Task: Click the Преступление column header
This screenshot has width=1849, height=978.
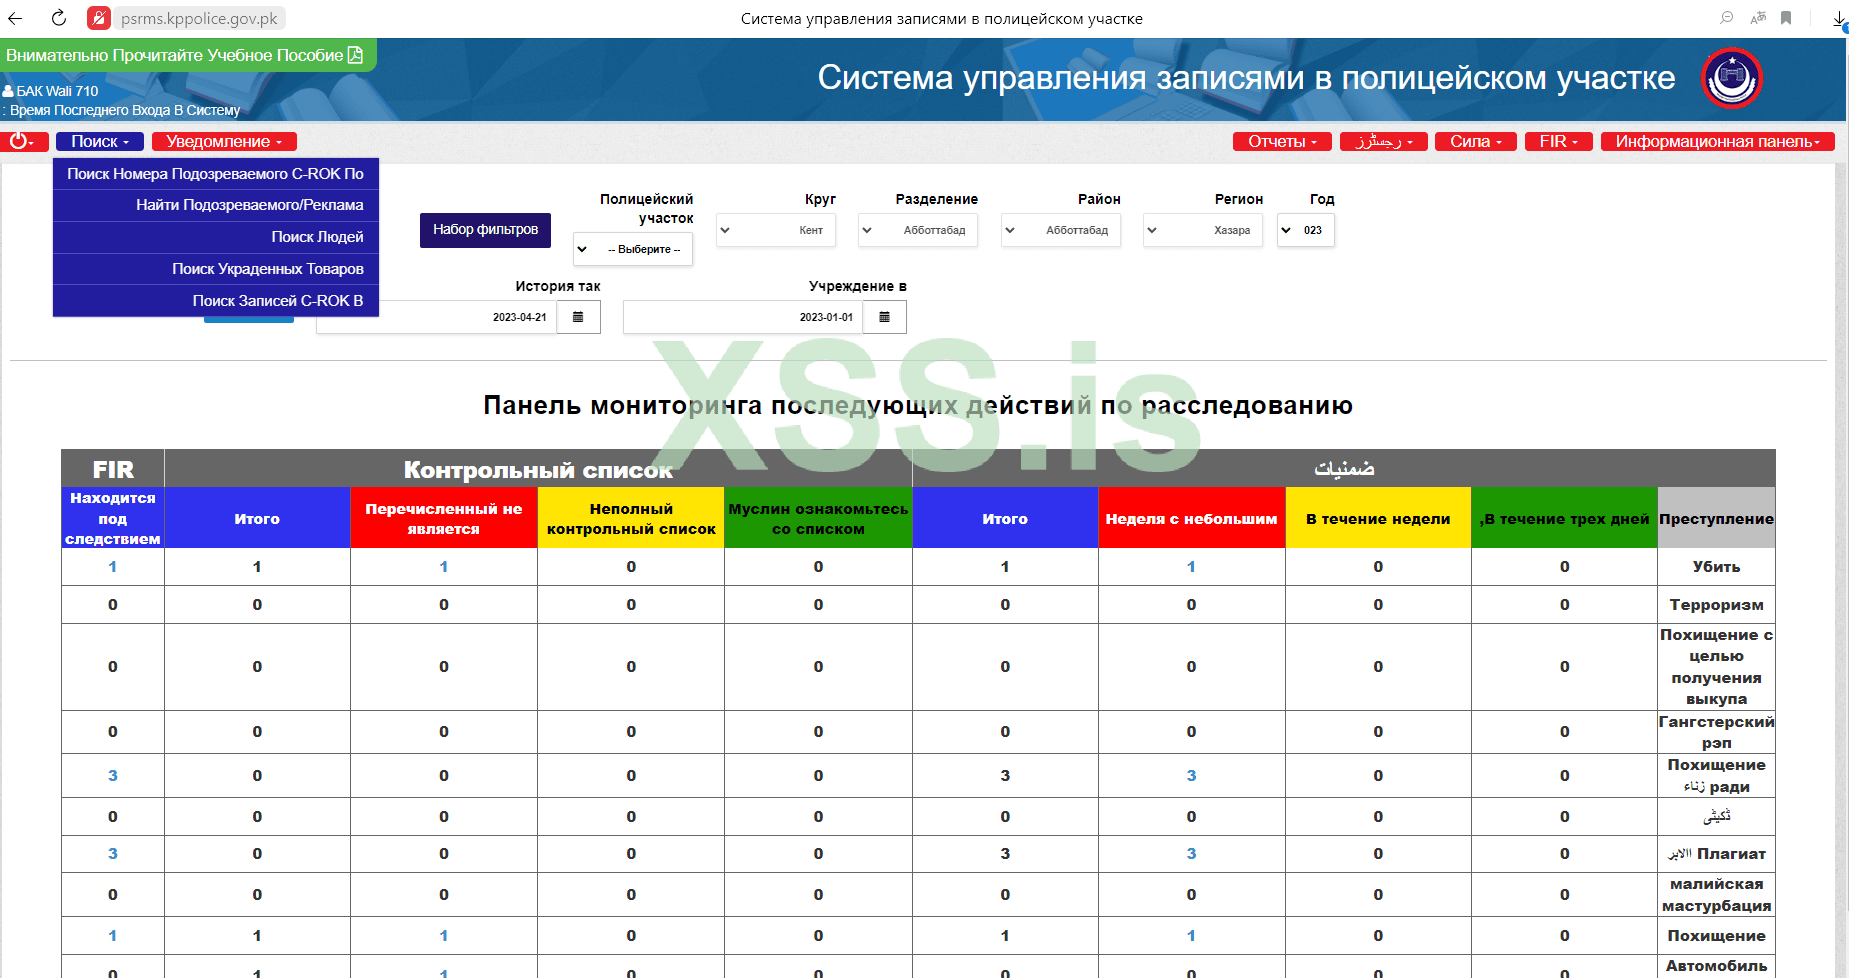Action: (1716, 518)
